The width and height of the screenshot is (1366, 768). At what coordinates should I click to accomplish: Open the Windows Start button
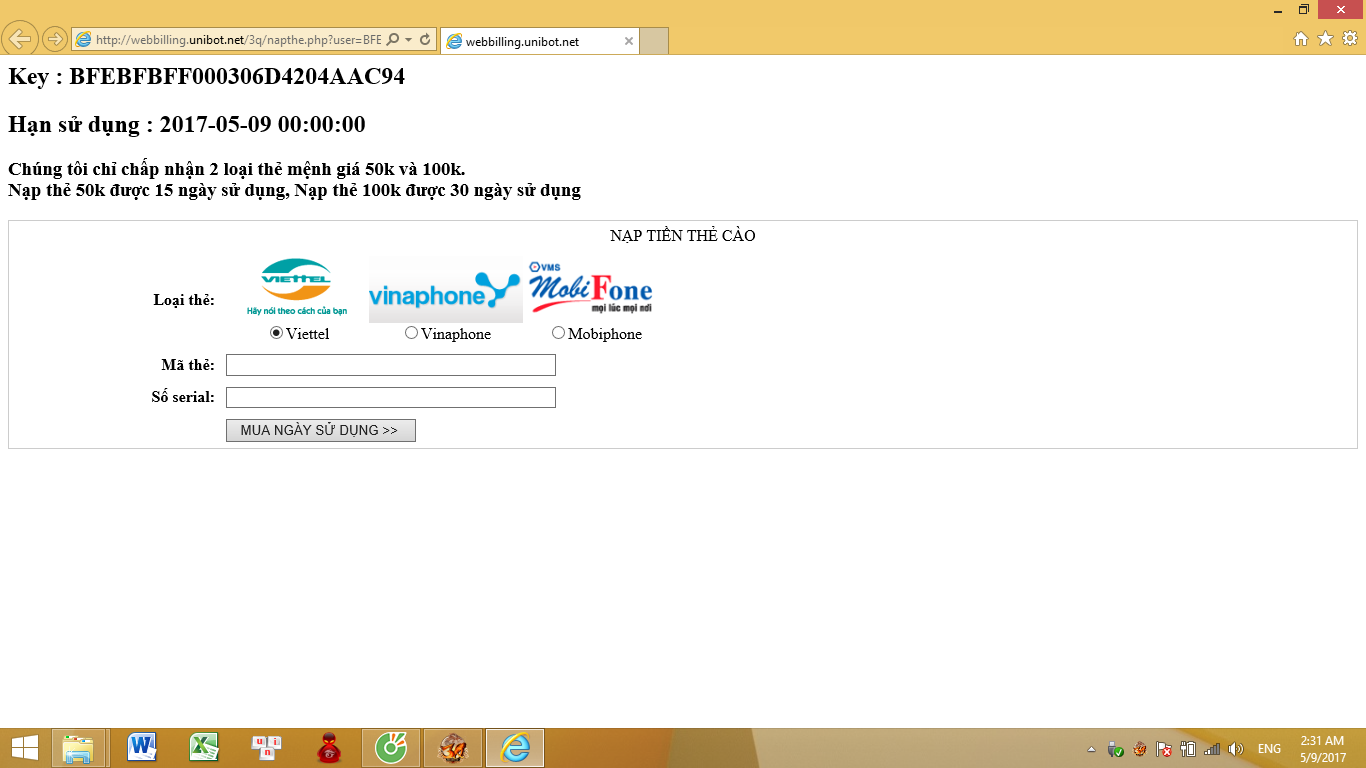click(x=24, y=748)
